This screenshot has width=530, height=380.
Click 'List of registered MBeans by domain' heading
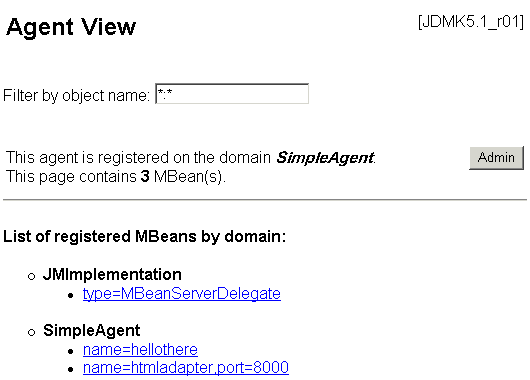click(144, 236)
